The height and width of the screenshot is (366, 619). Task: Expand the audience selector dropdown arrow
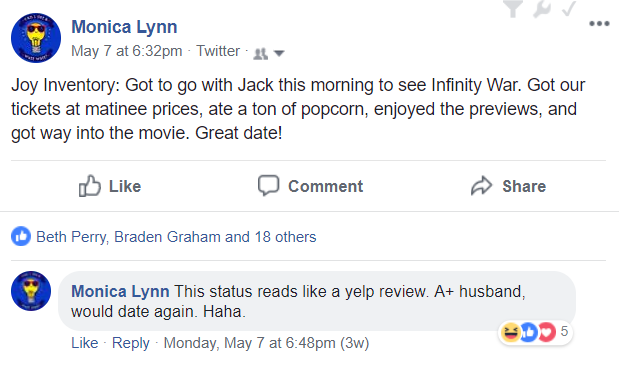pos(279,53)
